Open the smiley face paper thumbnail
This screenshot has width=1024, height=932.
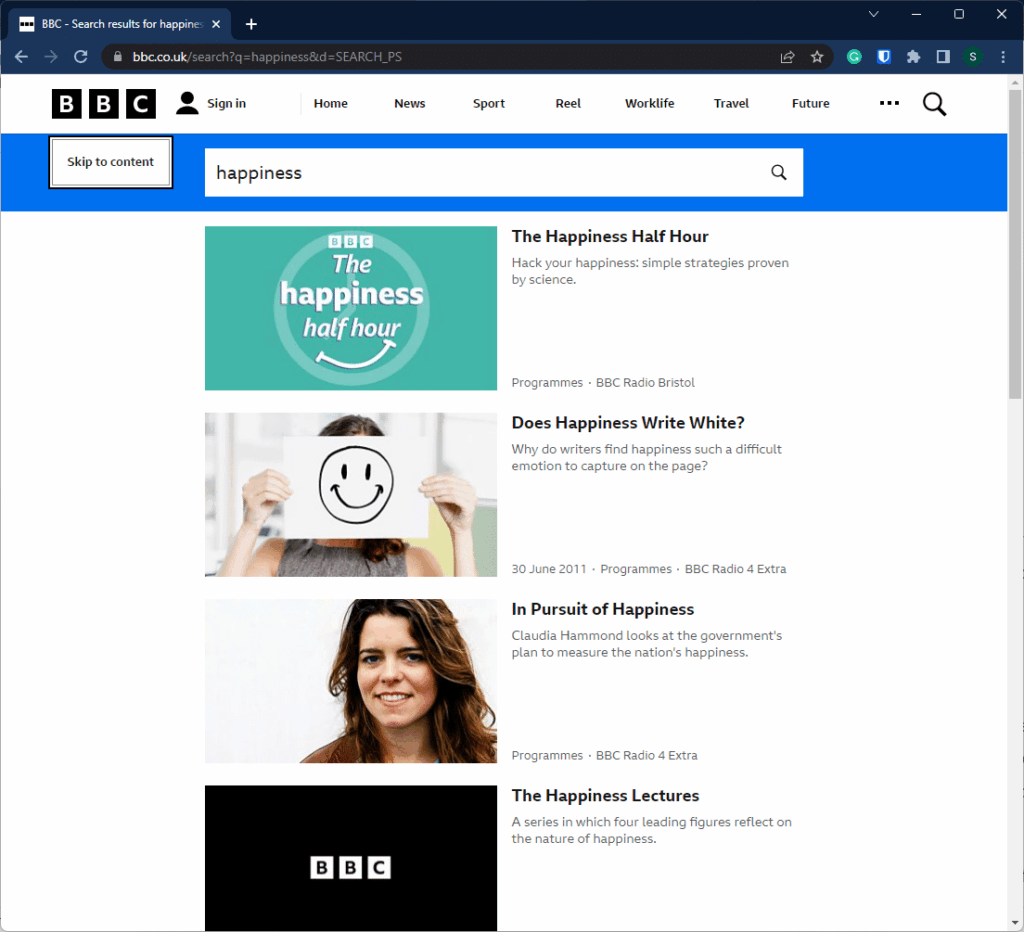pyautogui.click(x=351, y=494)
